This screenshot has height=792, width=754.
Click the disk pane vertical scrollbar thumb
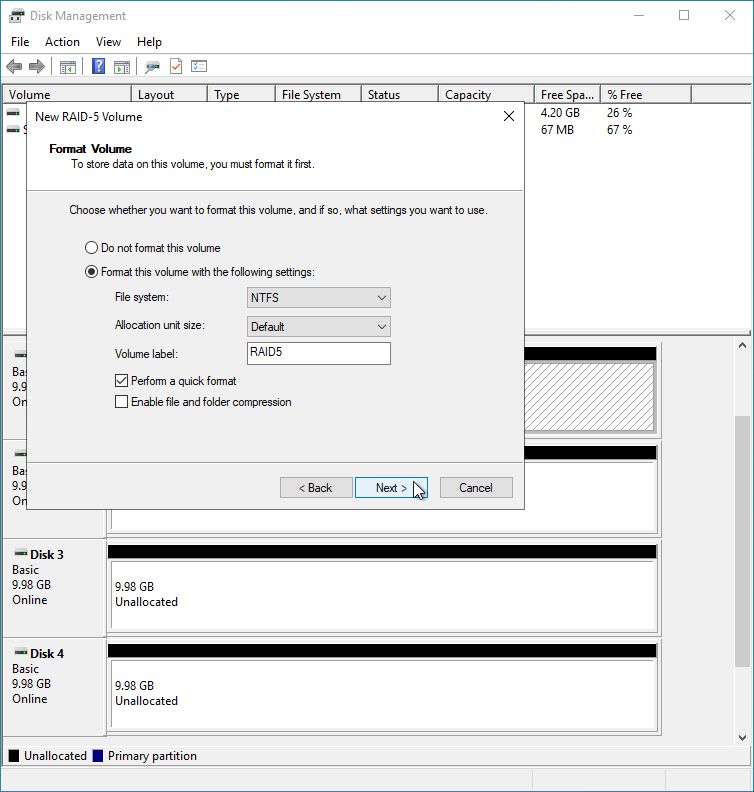point(742,541)
